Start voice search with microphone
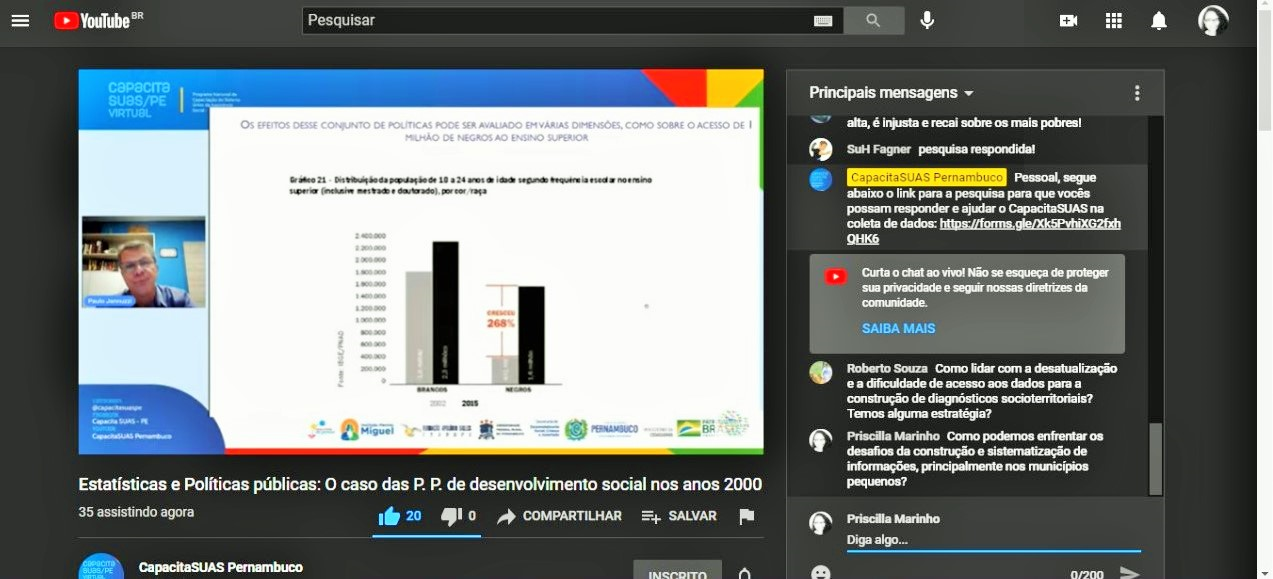This screenshot has height=579, width=1273. [x=927, y=20]
